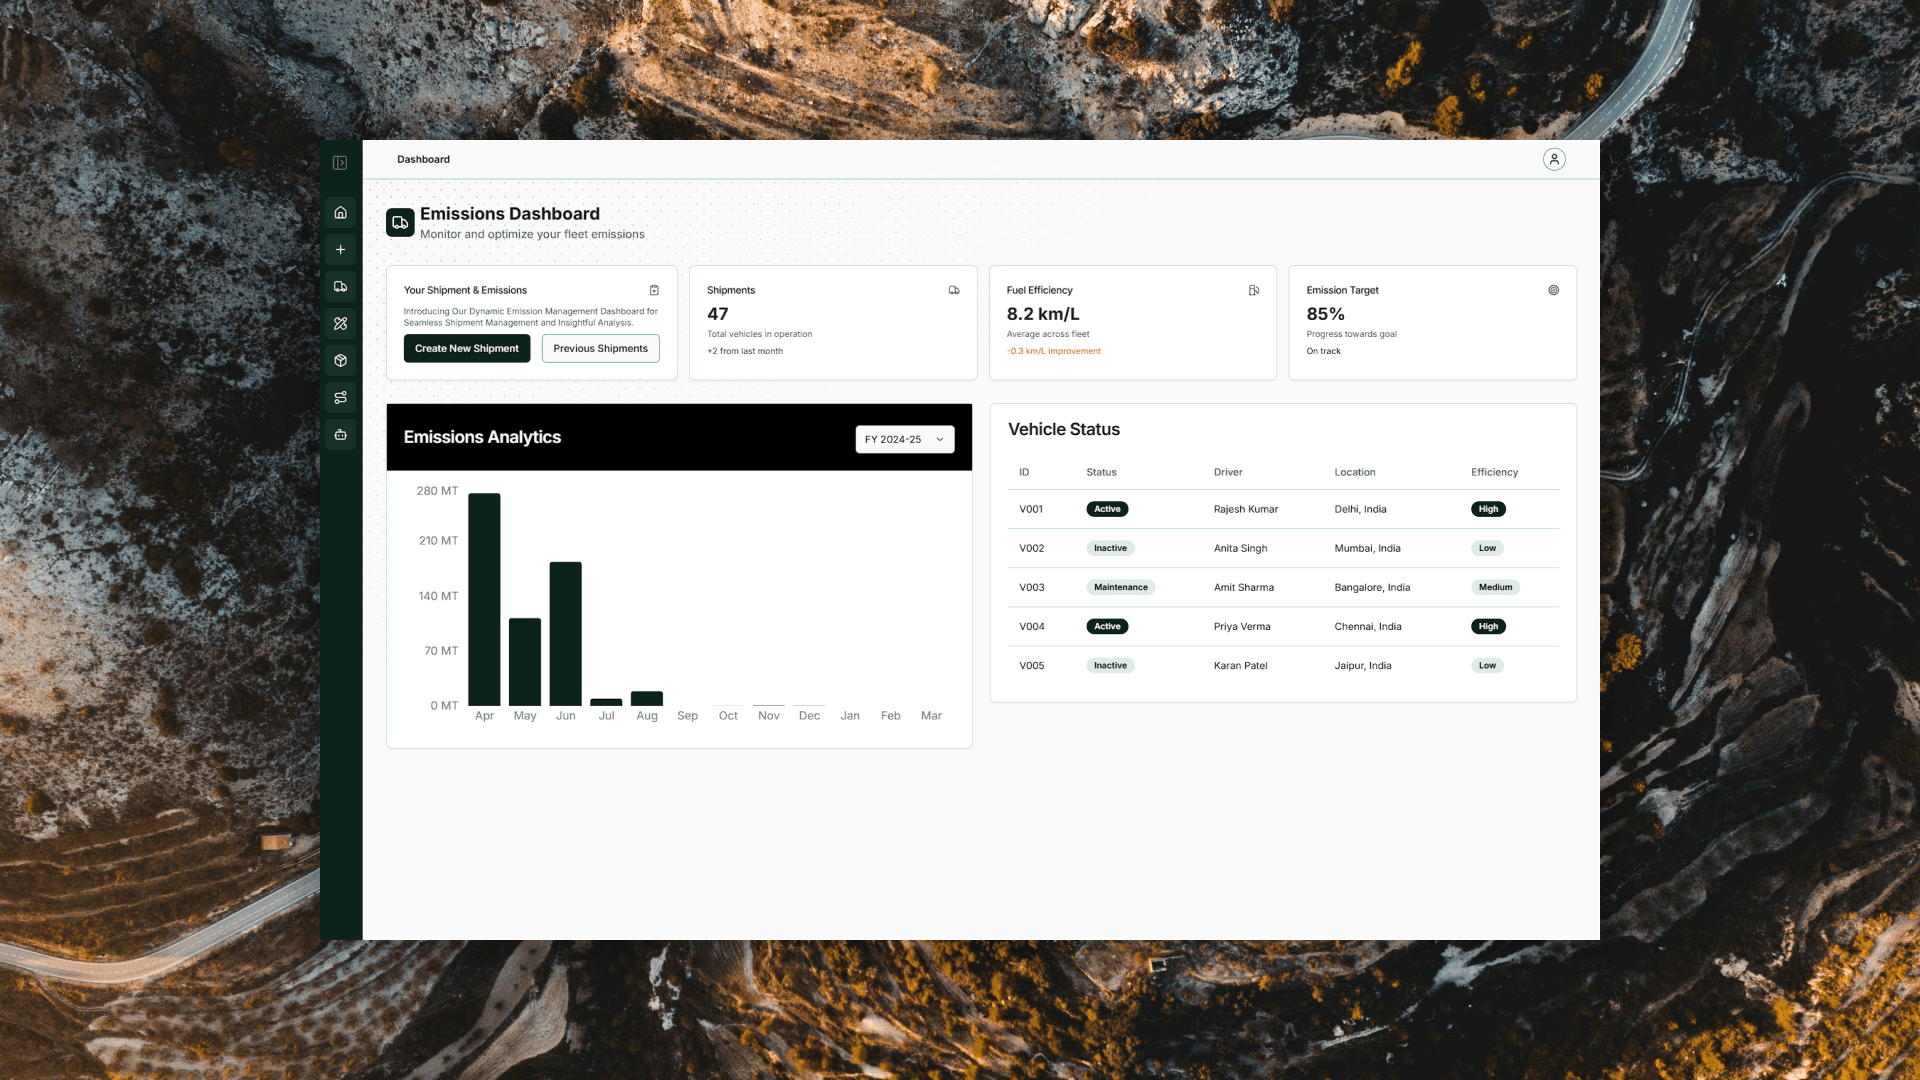
Task: Click the High efficiency badge for V001
Action: [x=1488, y=509]
